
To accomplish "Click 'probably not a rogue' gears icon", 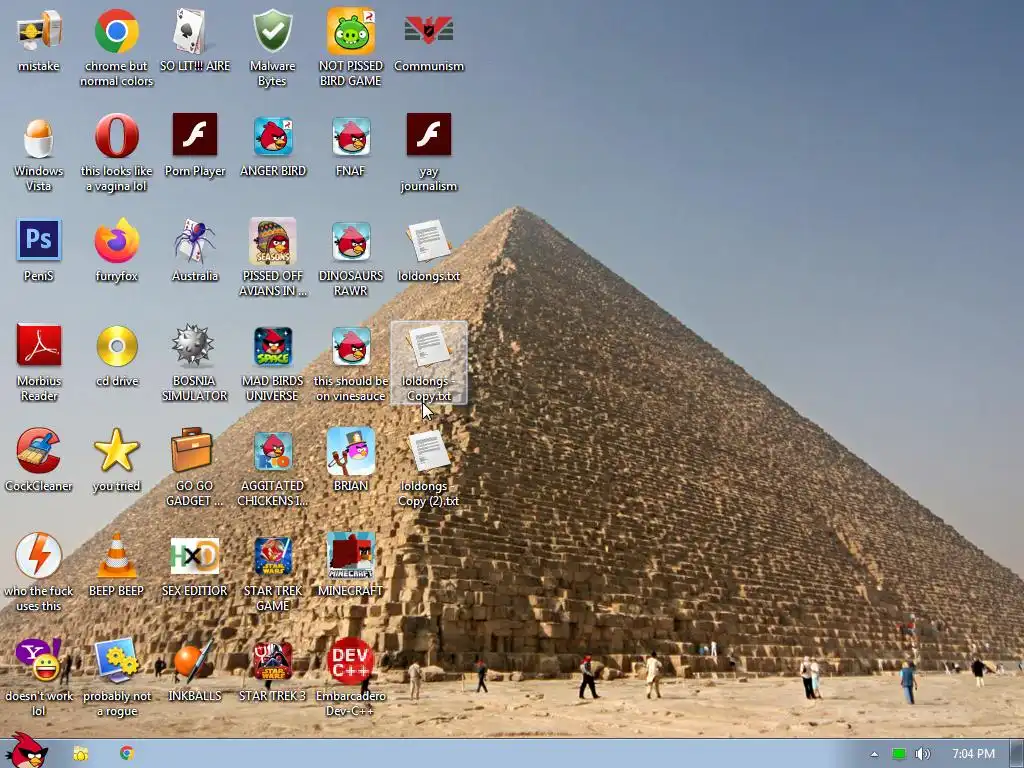I will pyautogui.click(x=116, y=660).
